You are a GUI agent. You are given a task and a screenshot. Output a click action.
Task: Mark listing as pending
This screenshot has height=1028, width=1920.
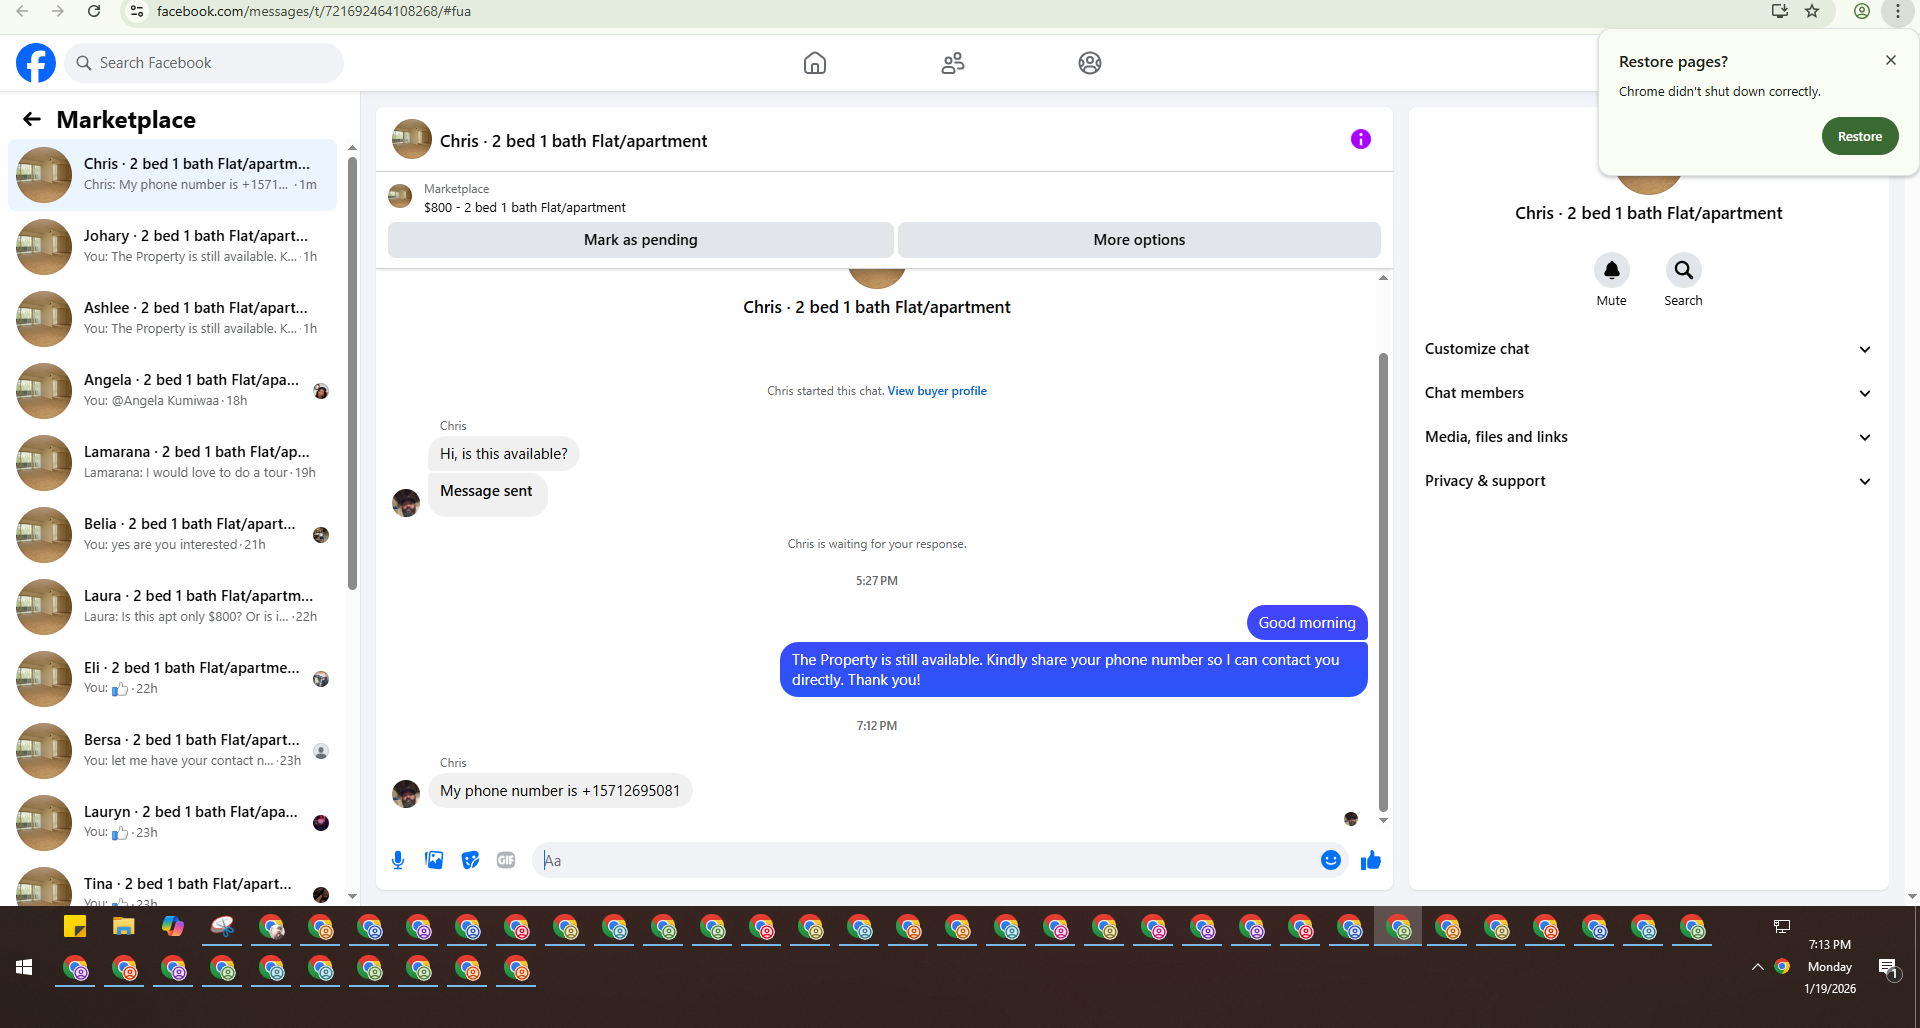pos(640,240)
